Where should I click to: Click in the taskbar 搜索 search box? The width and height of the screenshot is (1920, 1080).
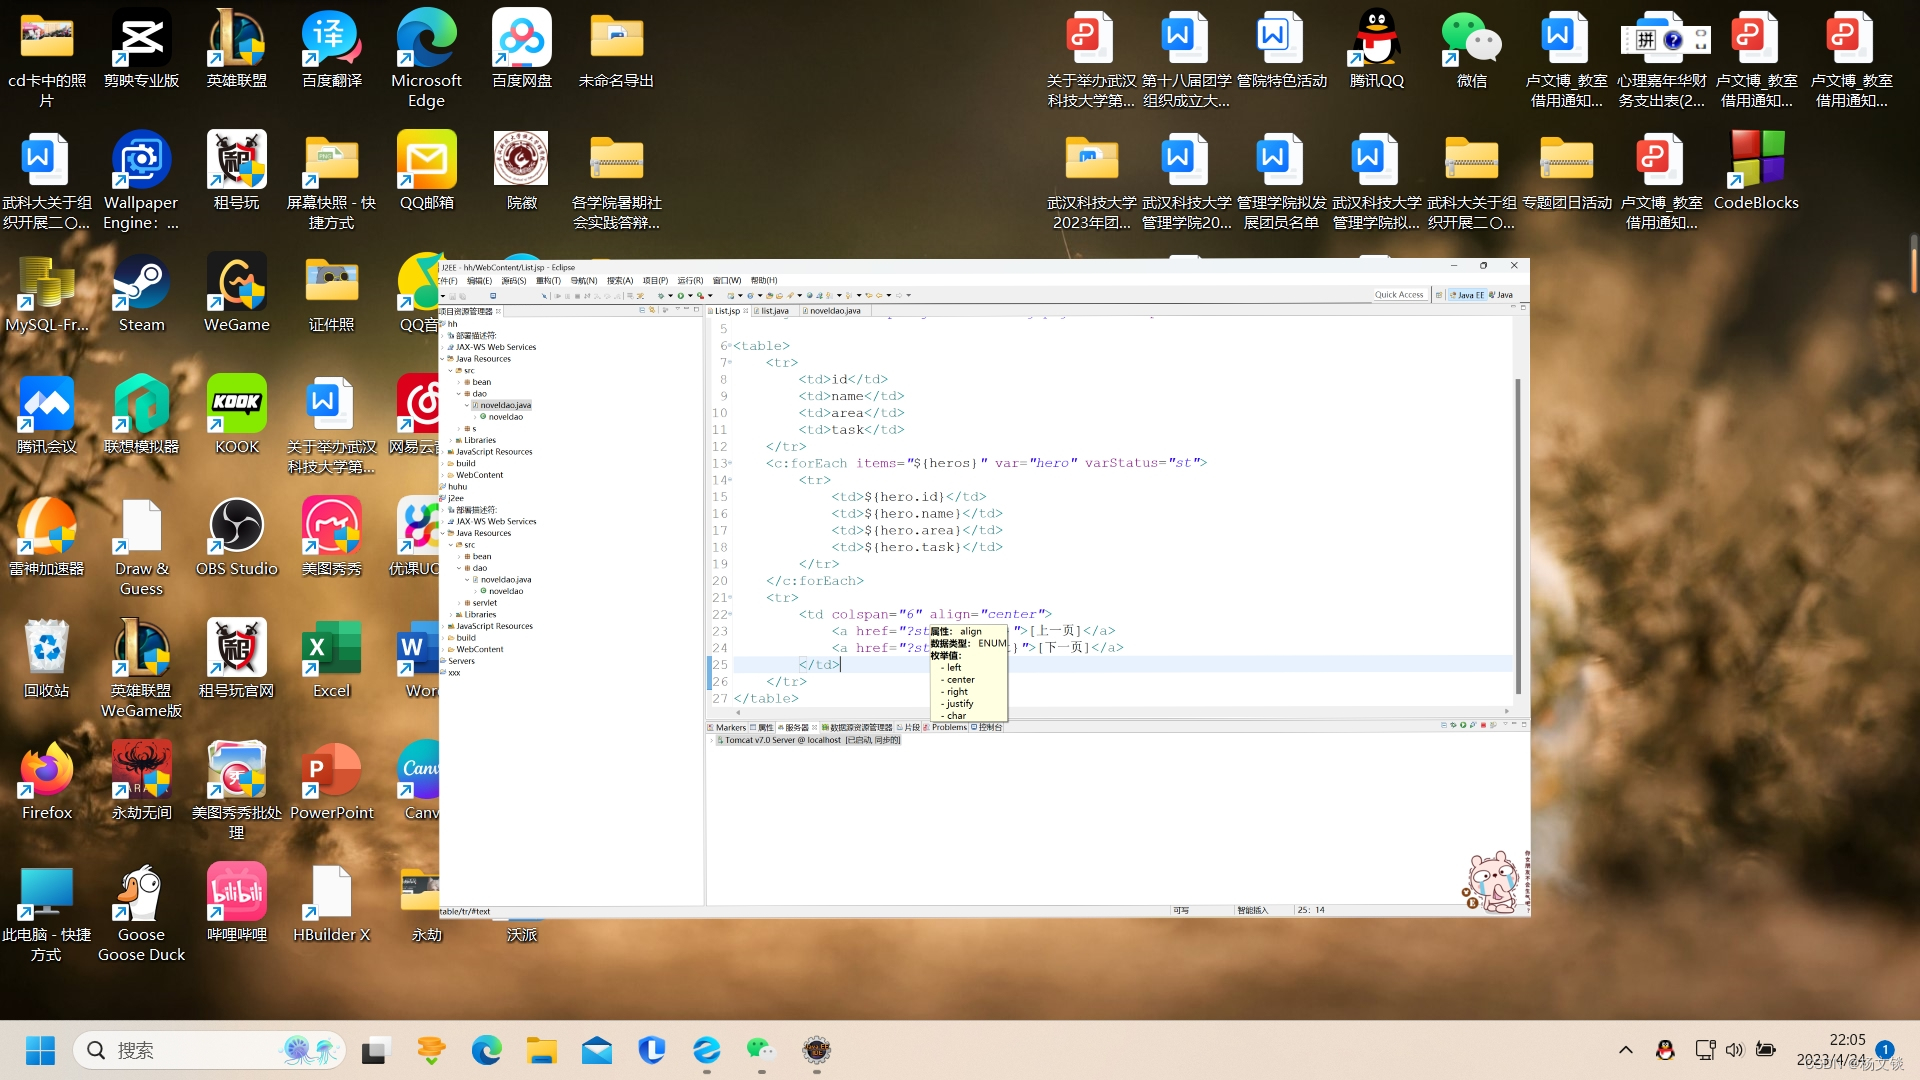[x=209, y=1050]
